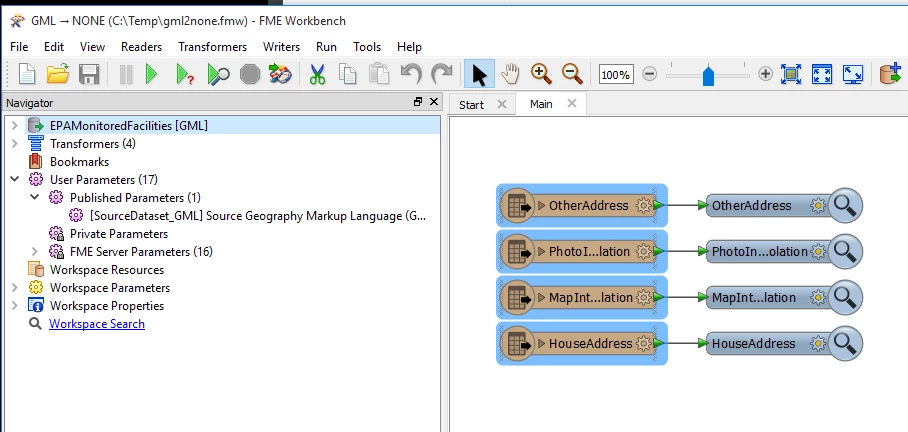
Task: Open parameters gear on OtherAddress reader feature type
Action: 643,206
